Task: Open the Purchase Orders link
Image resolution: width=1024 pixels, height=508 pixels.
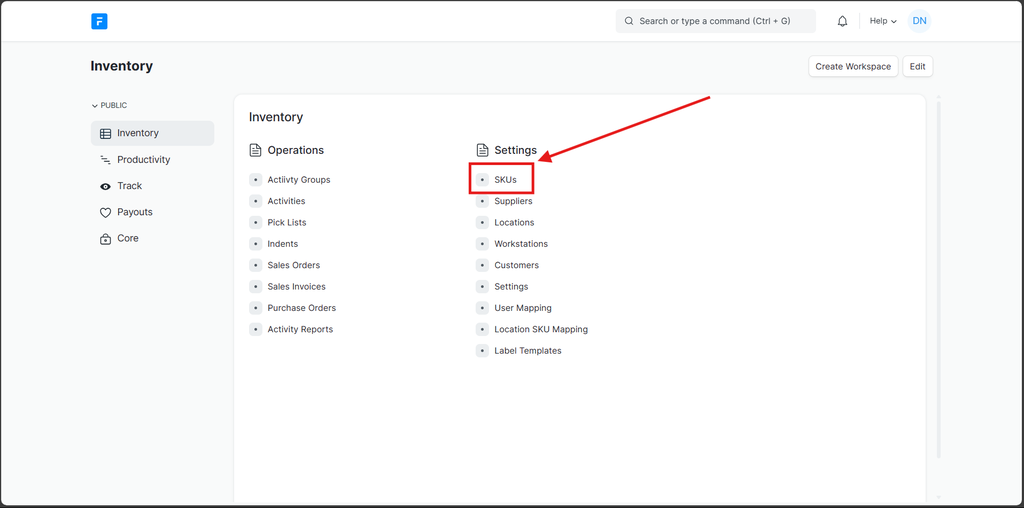Action: coord(302,308)
